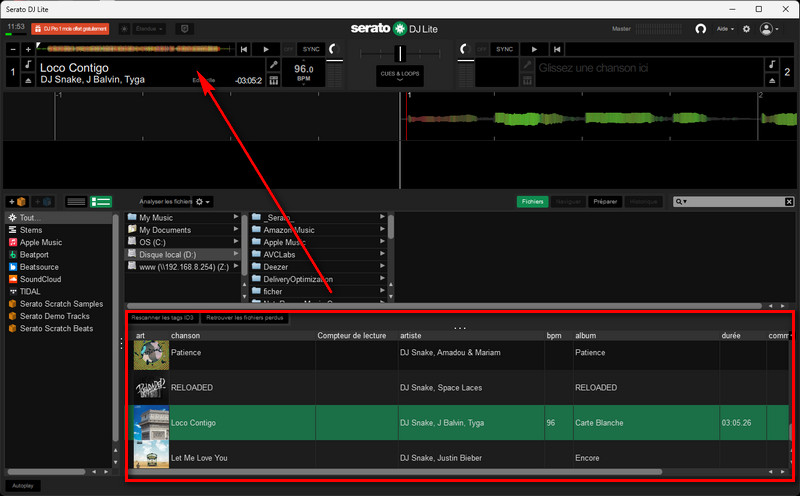Select Tout... in the sidebar
Viewport: 800px width, 496px height.
(x=59, y=217)
